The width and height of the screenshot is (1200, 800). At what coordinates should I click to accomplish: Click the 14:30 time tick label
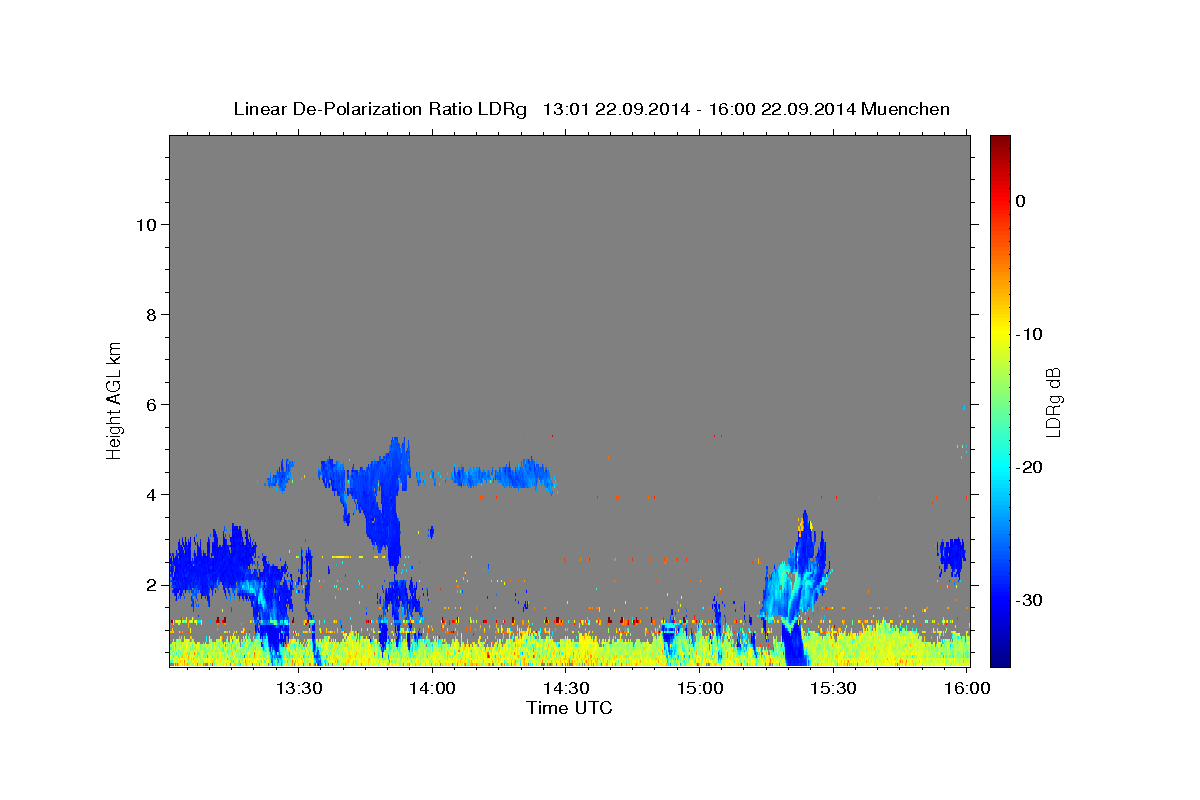pos(566,688)
